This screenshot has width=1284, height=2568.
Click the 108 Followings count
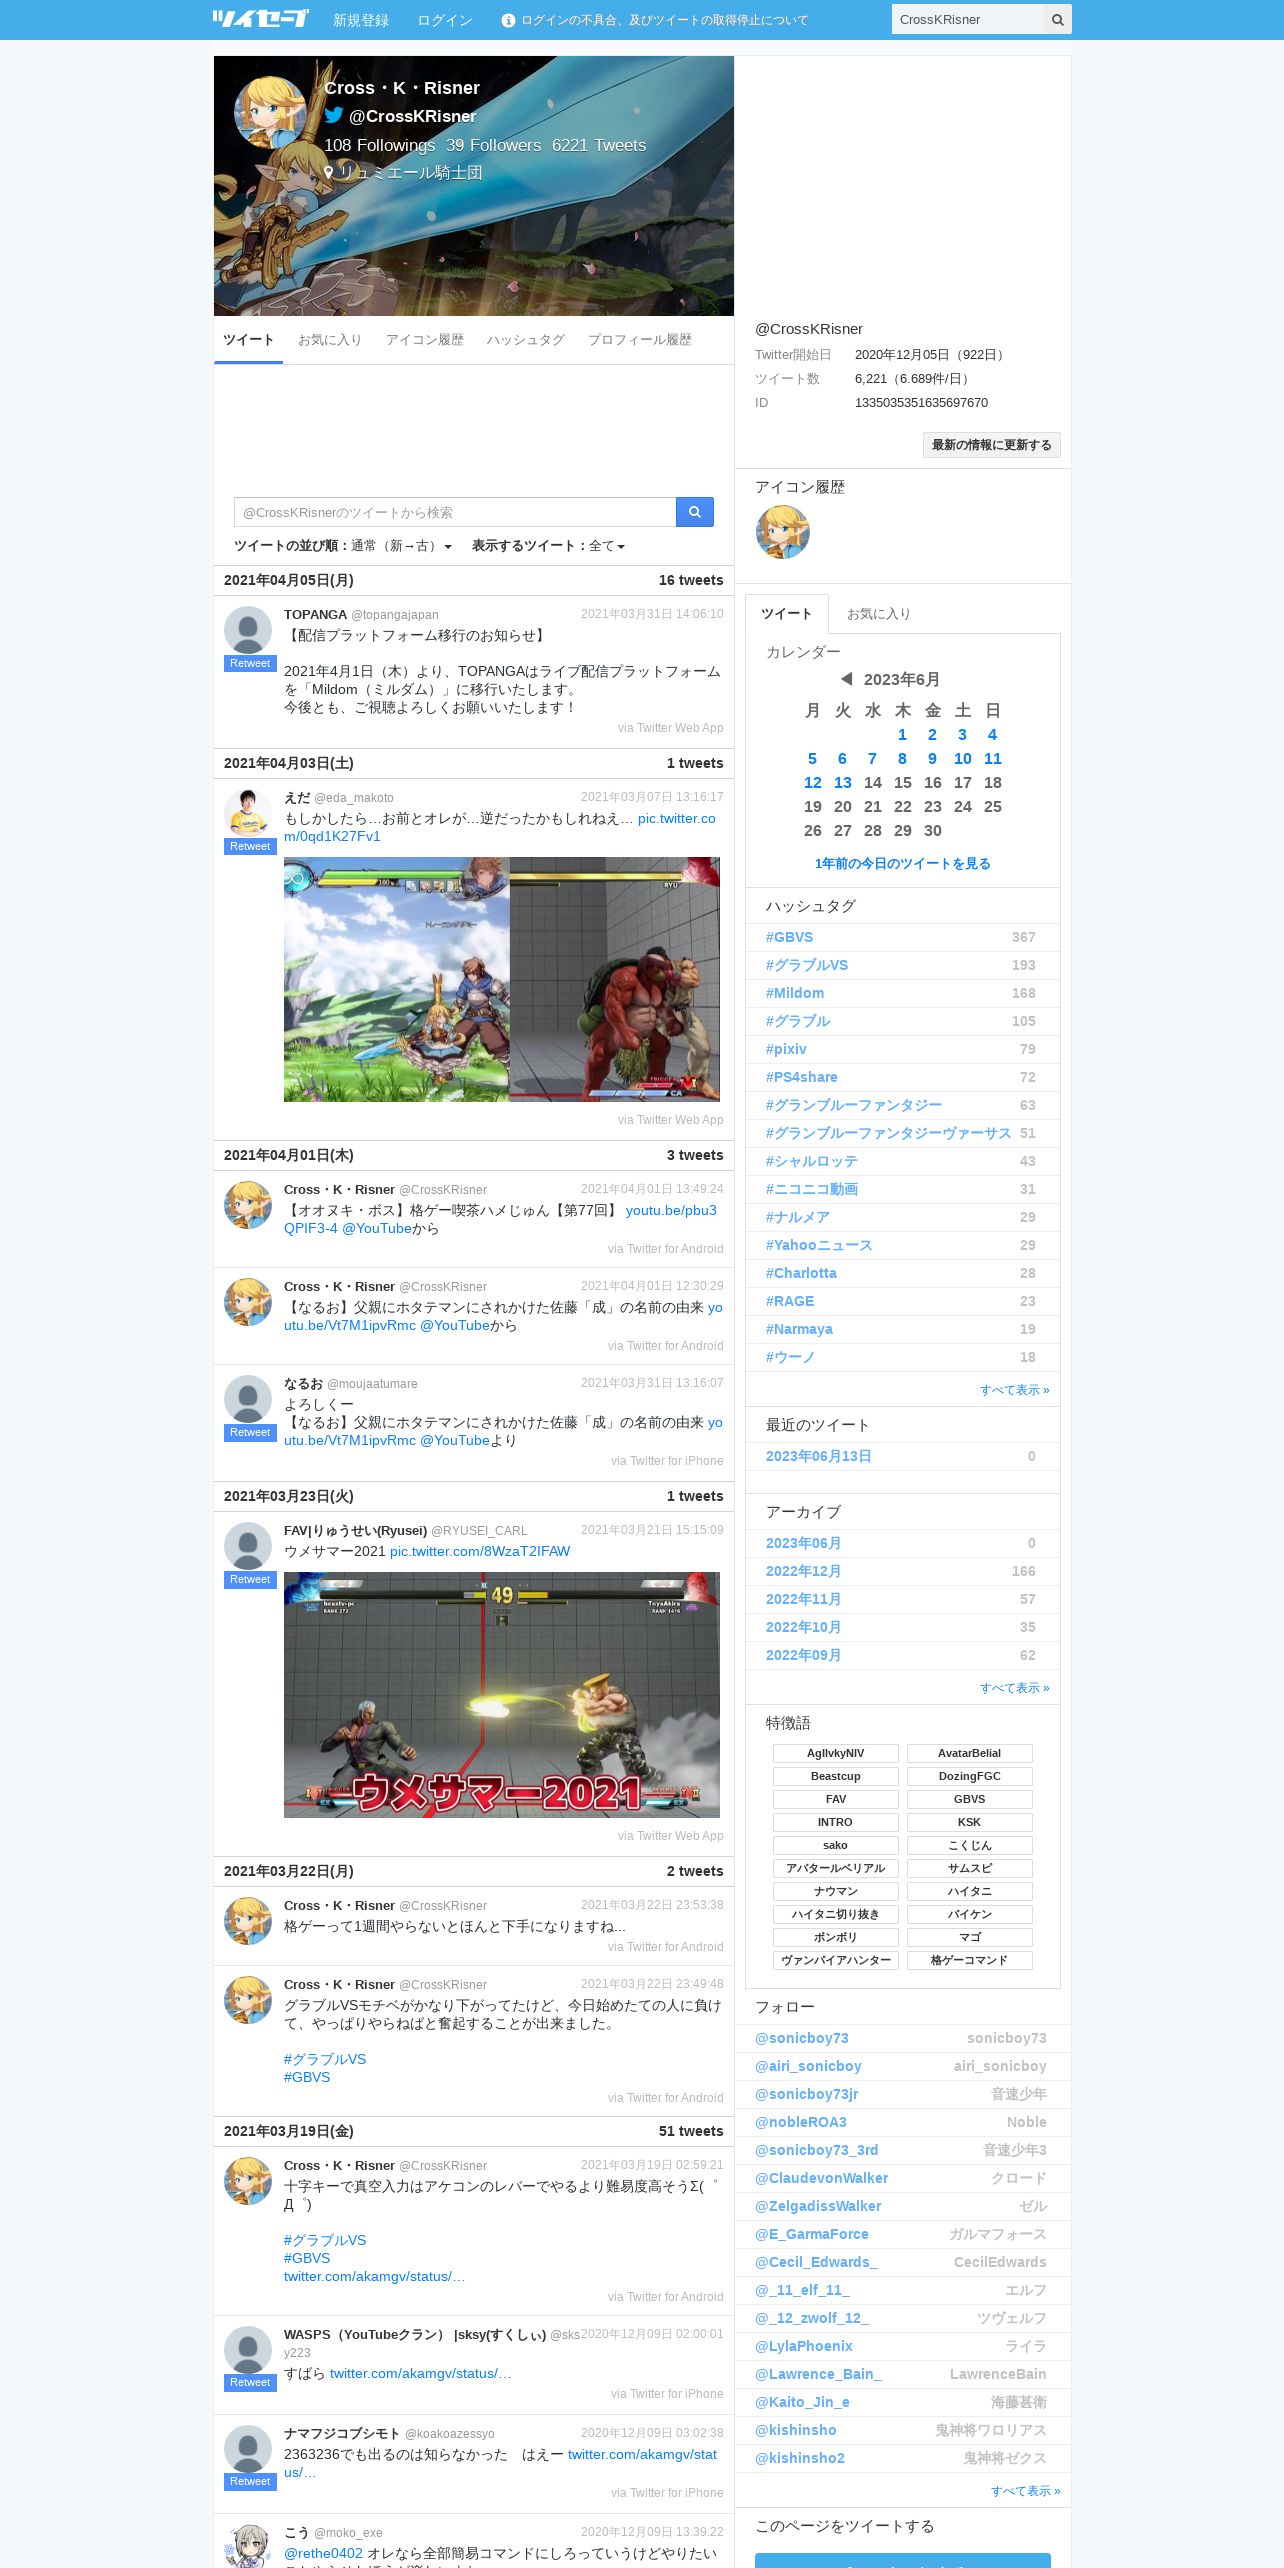[379, 145]
